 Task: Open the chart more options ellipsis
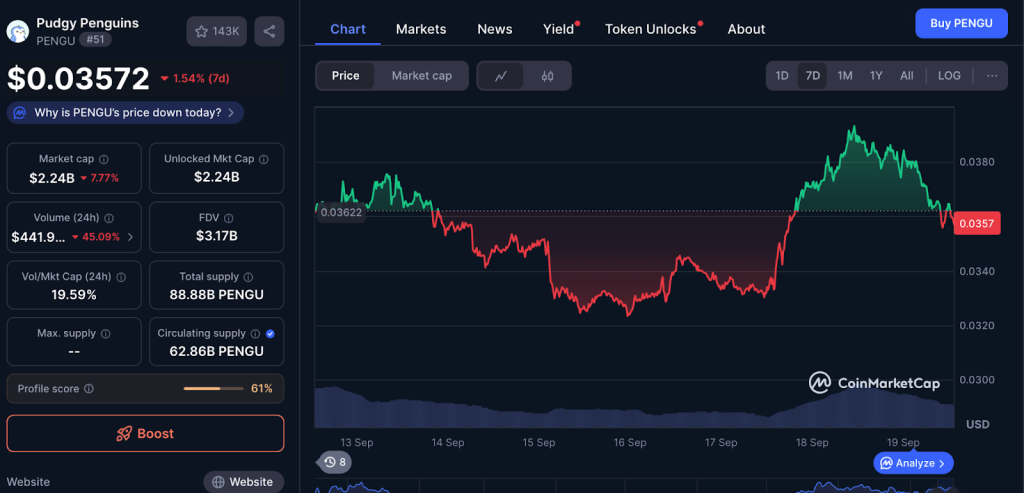[x=992, y=76]
